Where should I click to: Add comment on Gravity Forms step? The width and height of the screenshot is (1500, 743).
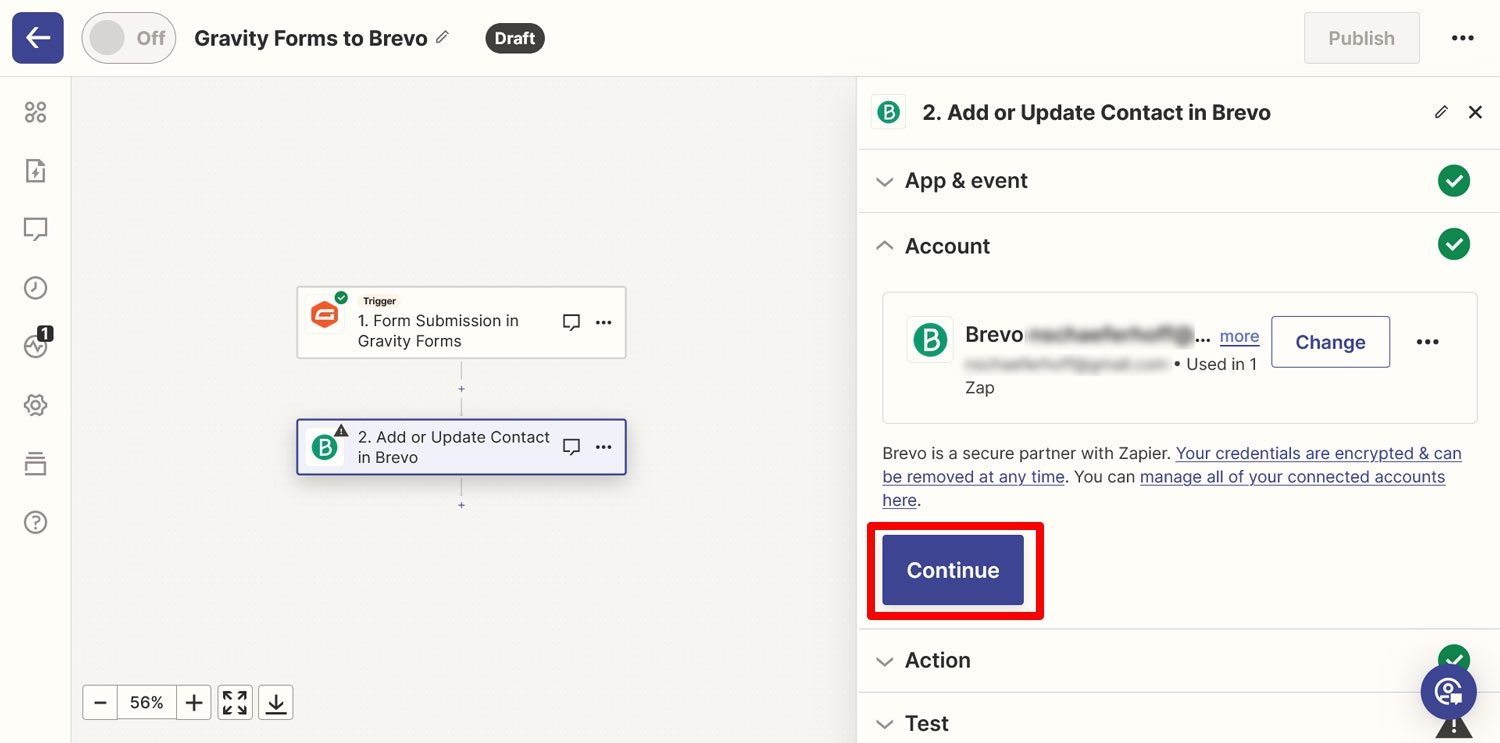click(x=571, y=322)
